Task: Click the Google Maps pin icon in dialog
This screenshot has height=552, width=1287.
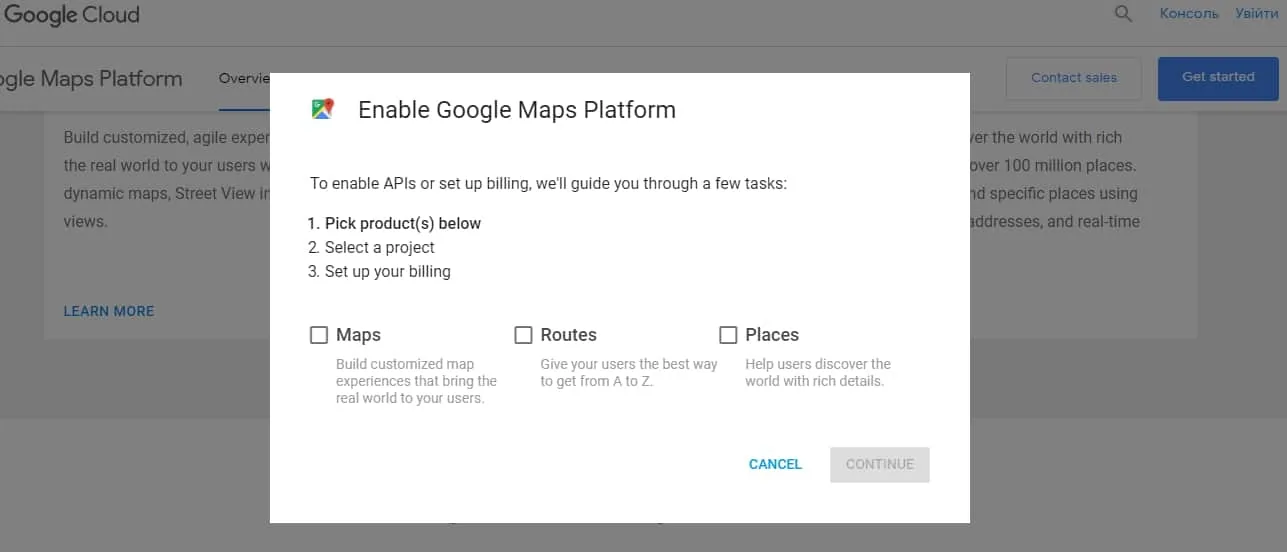Action: (322, 109)
